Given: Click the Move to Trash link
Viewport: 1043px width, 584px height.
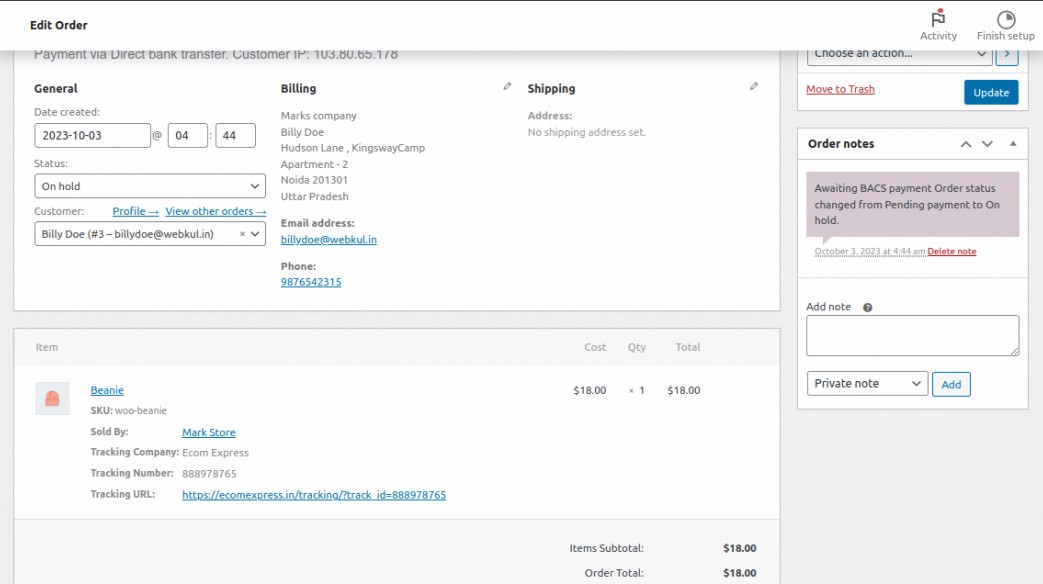Looking at the screenshot, I should pyautogui.click(x=840, y=89).
